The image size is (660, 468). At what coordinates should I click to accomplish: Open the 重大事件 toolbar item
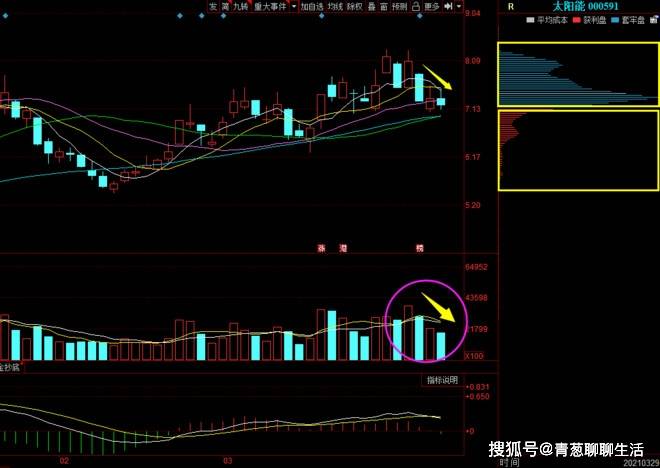point(270,6)
